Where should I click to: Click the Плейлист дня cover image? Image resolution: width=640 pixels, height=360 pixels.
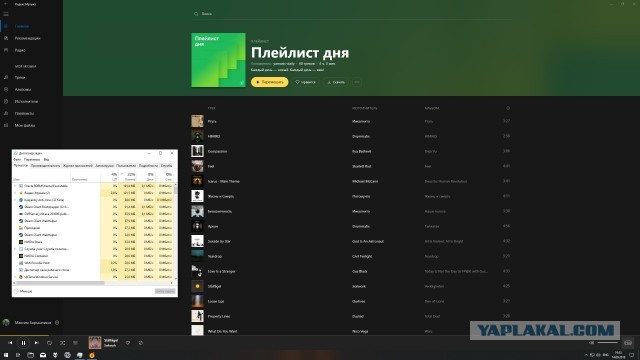(x=218, y=60)
